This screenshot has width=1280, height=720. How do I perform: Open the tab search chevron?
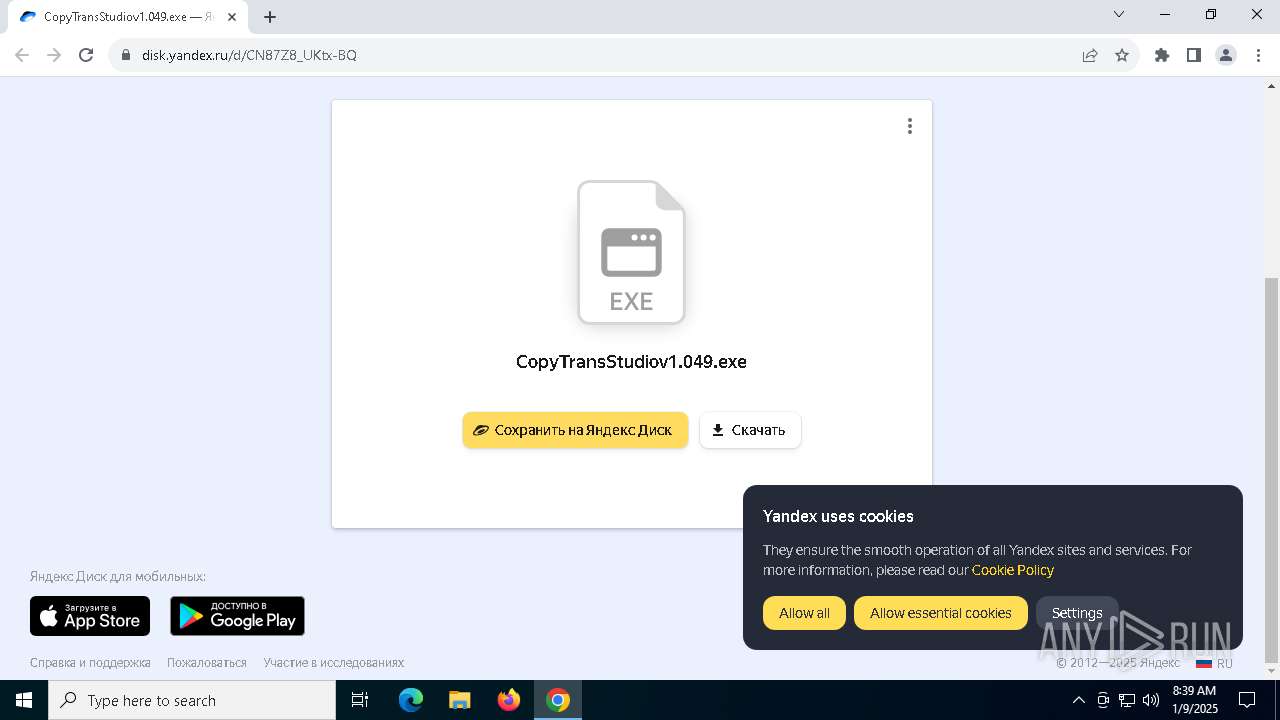pos(1119,14)
